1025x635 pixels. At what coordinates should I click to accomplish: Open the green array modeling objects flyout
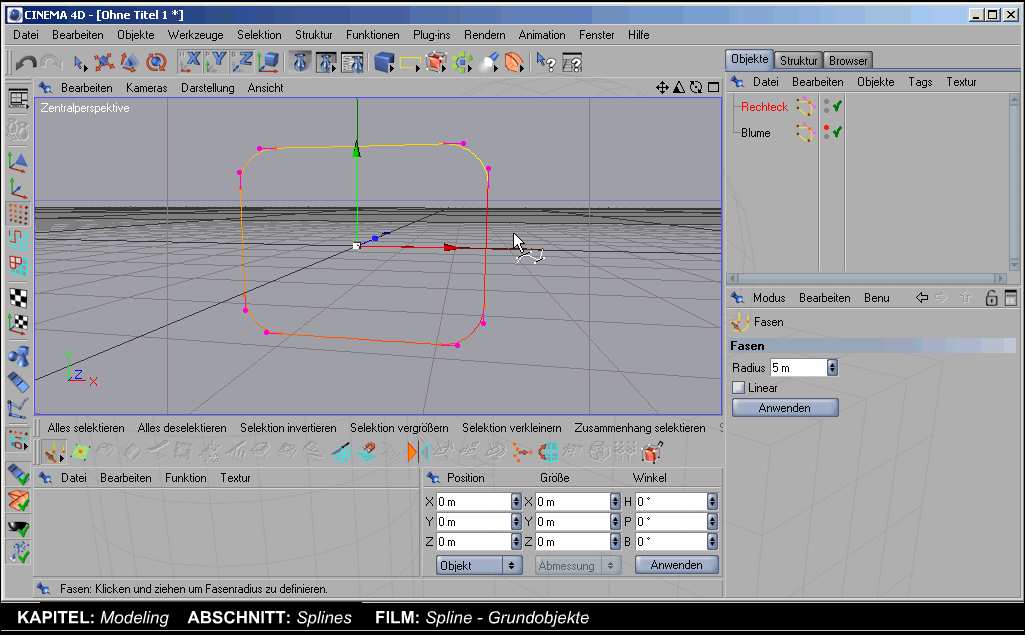[x=462, y=62]
